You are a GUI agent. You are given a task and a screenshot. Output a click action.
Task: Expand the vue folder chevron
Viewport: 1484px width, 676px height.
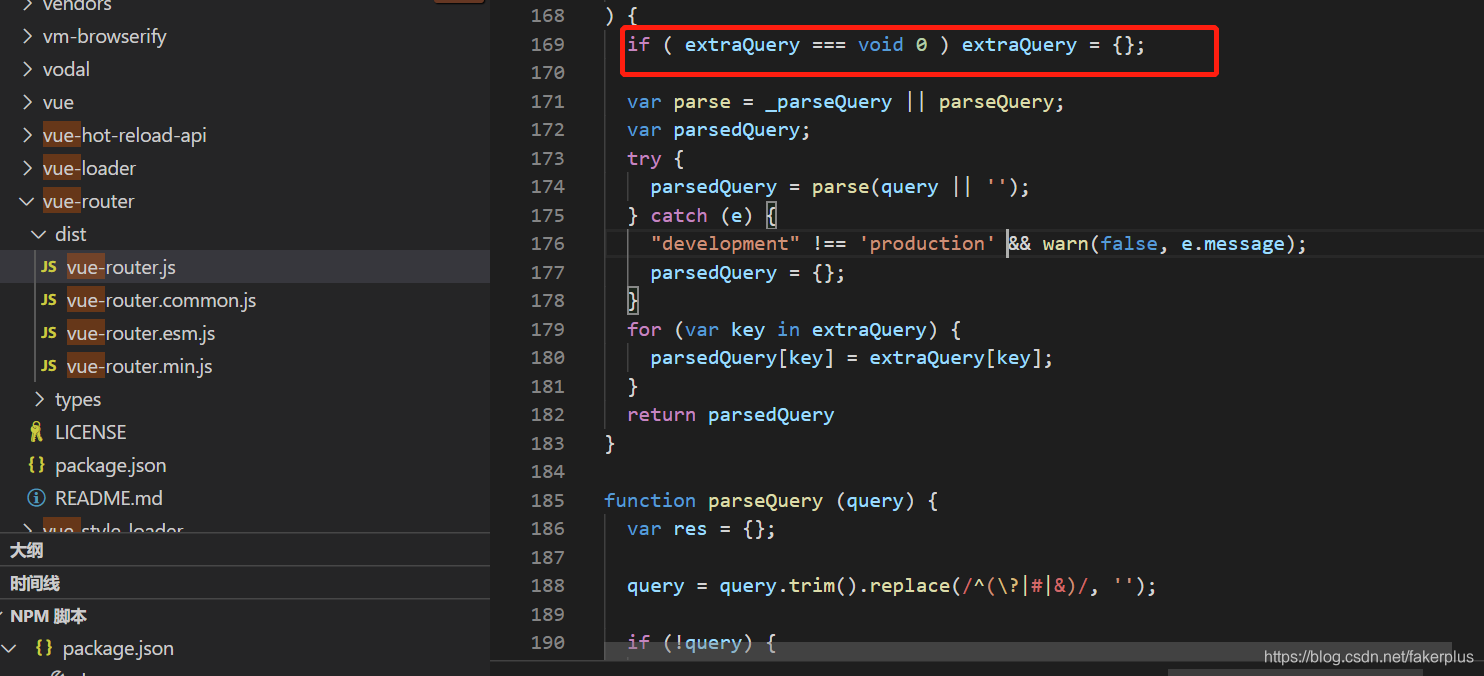click(x=27, y=103)
